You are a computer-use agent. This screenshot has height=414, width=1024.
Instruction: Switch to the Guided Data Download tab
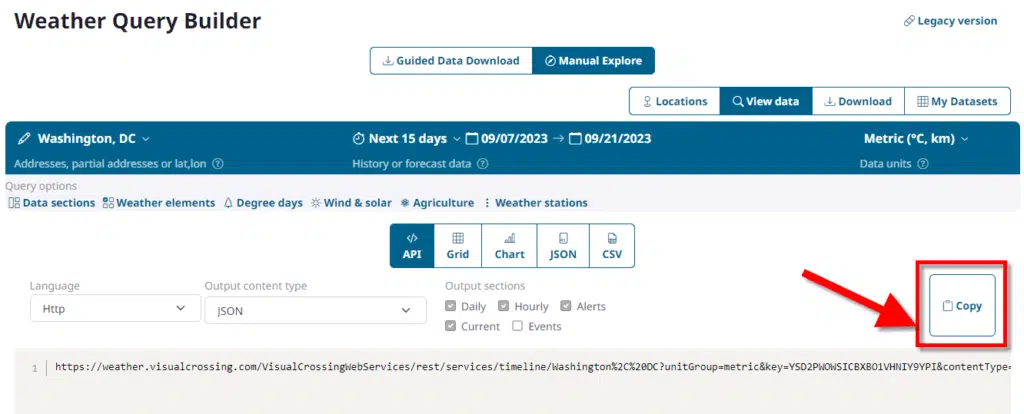450,60
